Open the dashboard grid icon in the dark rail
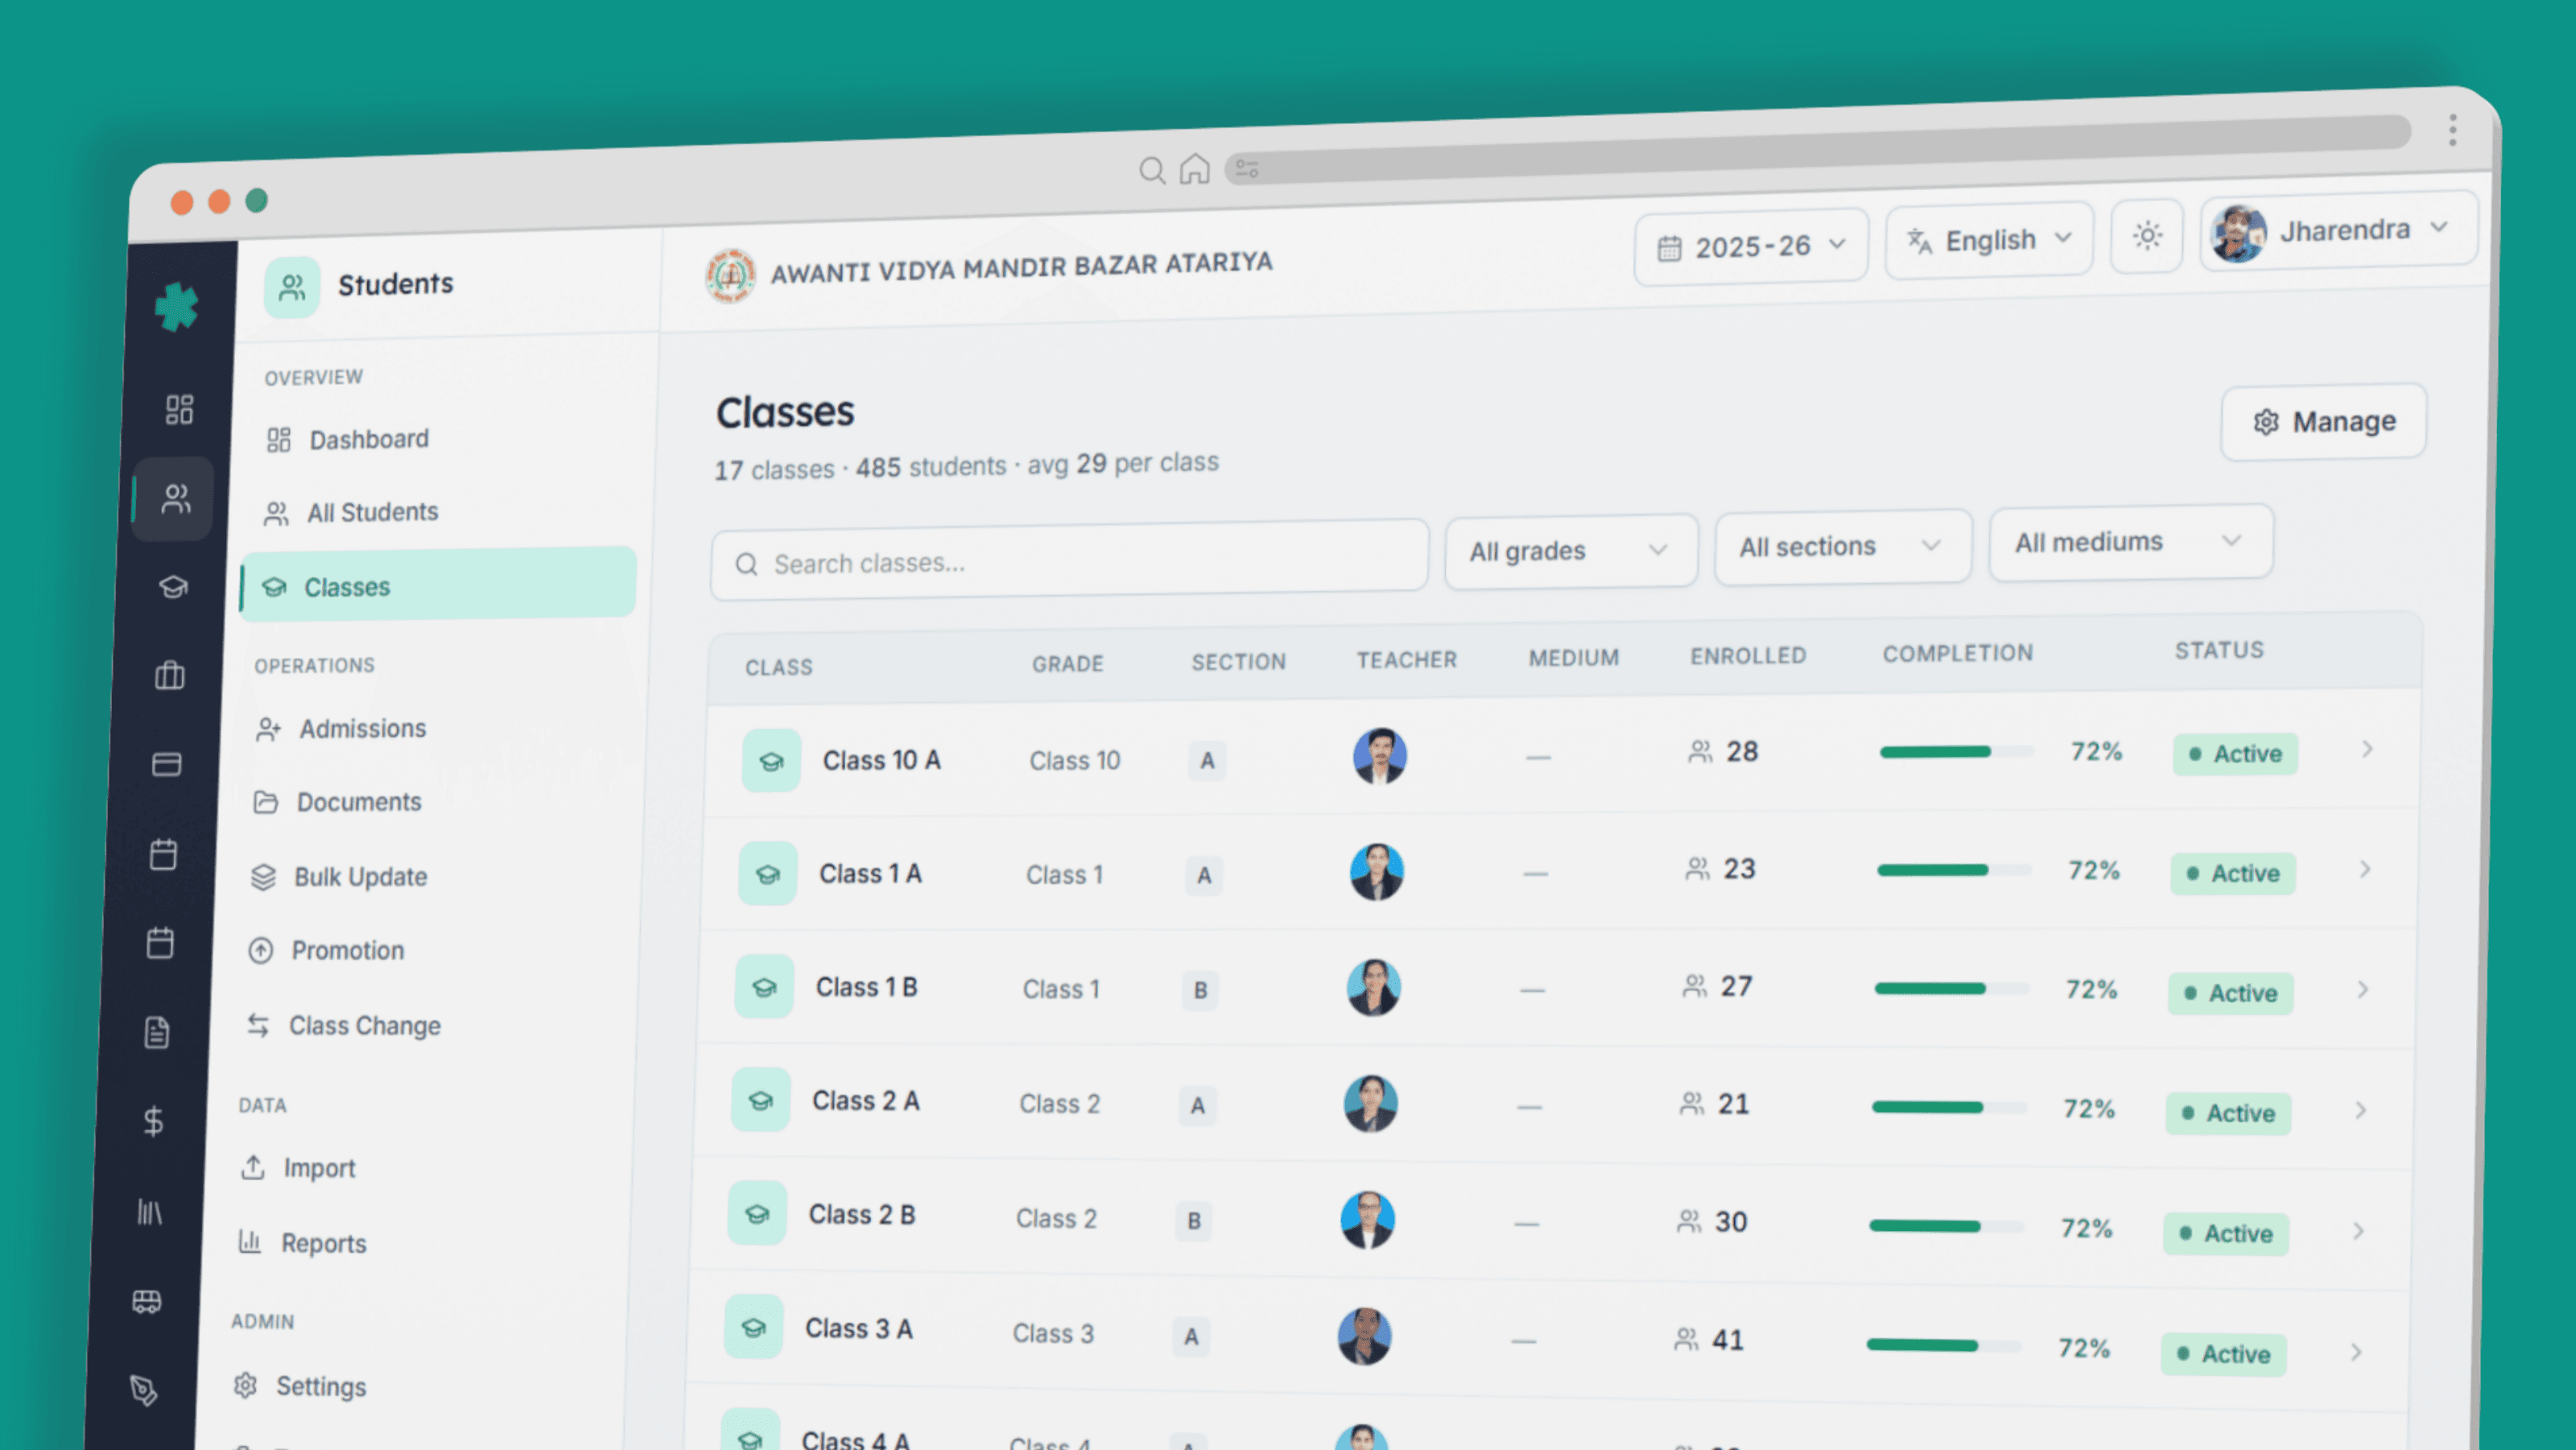The width and height of the screenshot is (2576, 1450). (179, 409)
